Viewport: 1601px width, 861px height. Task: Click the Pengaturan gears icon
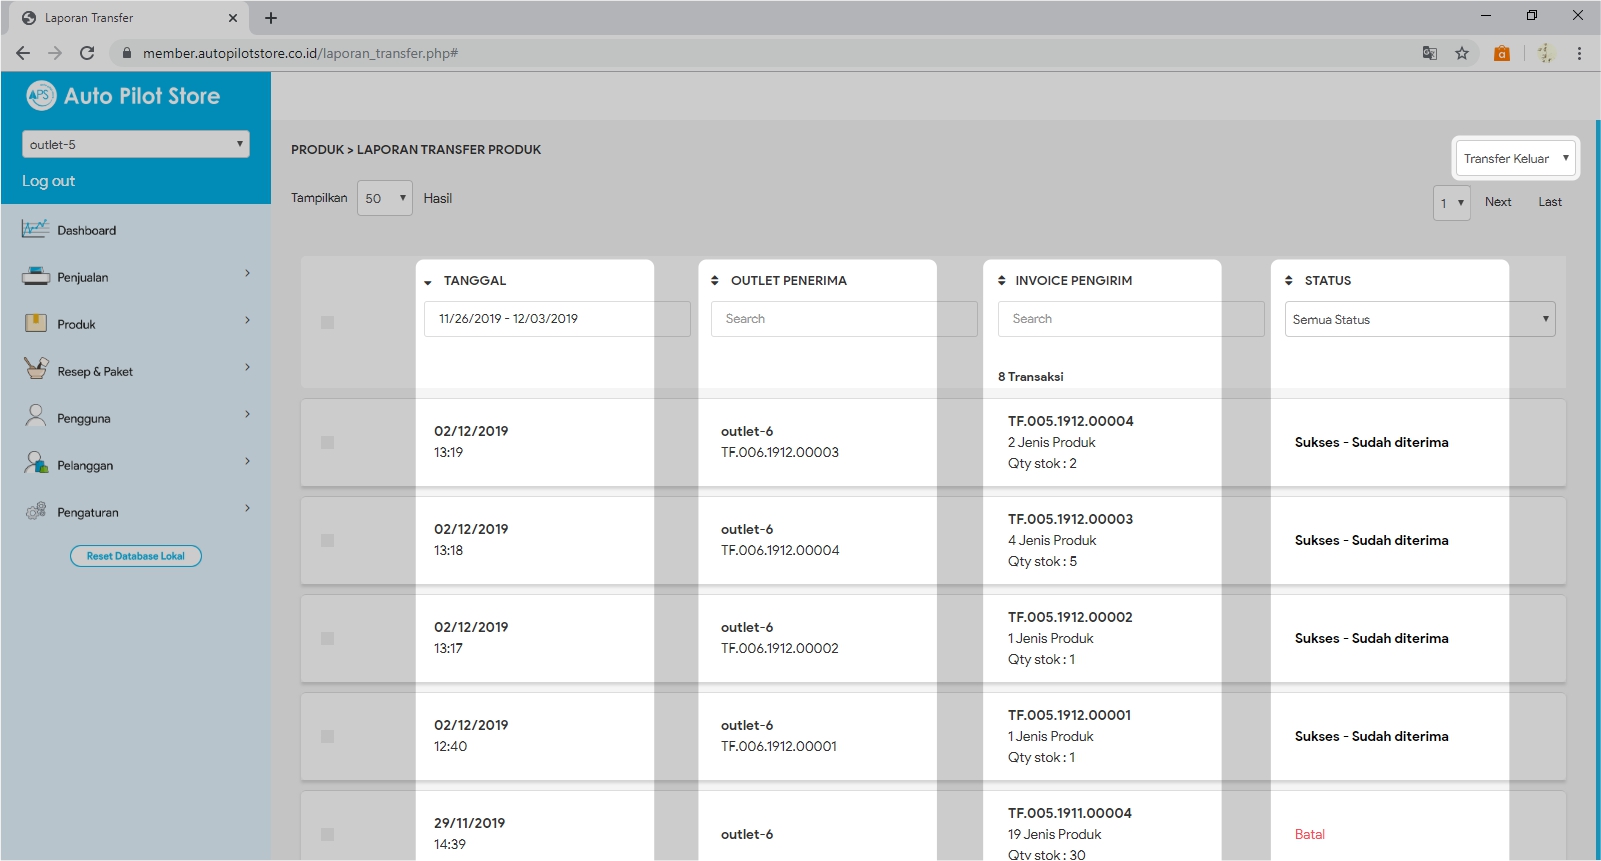coord(35,511)
